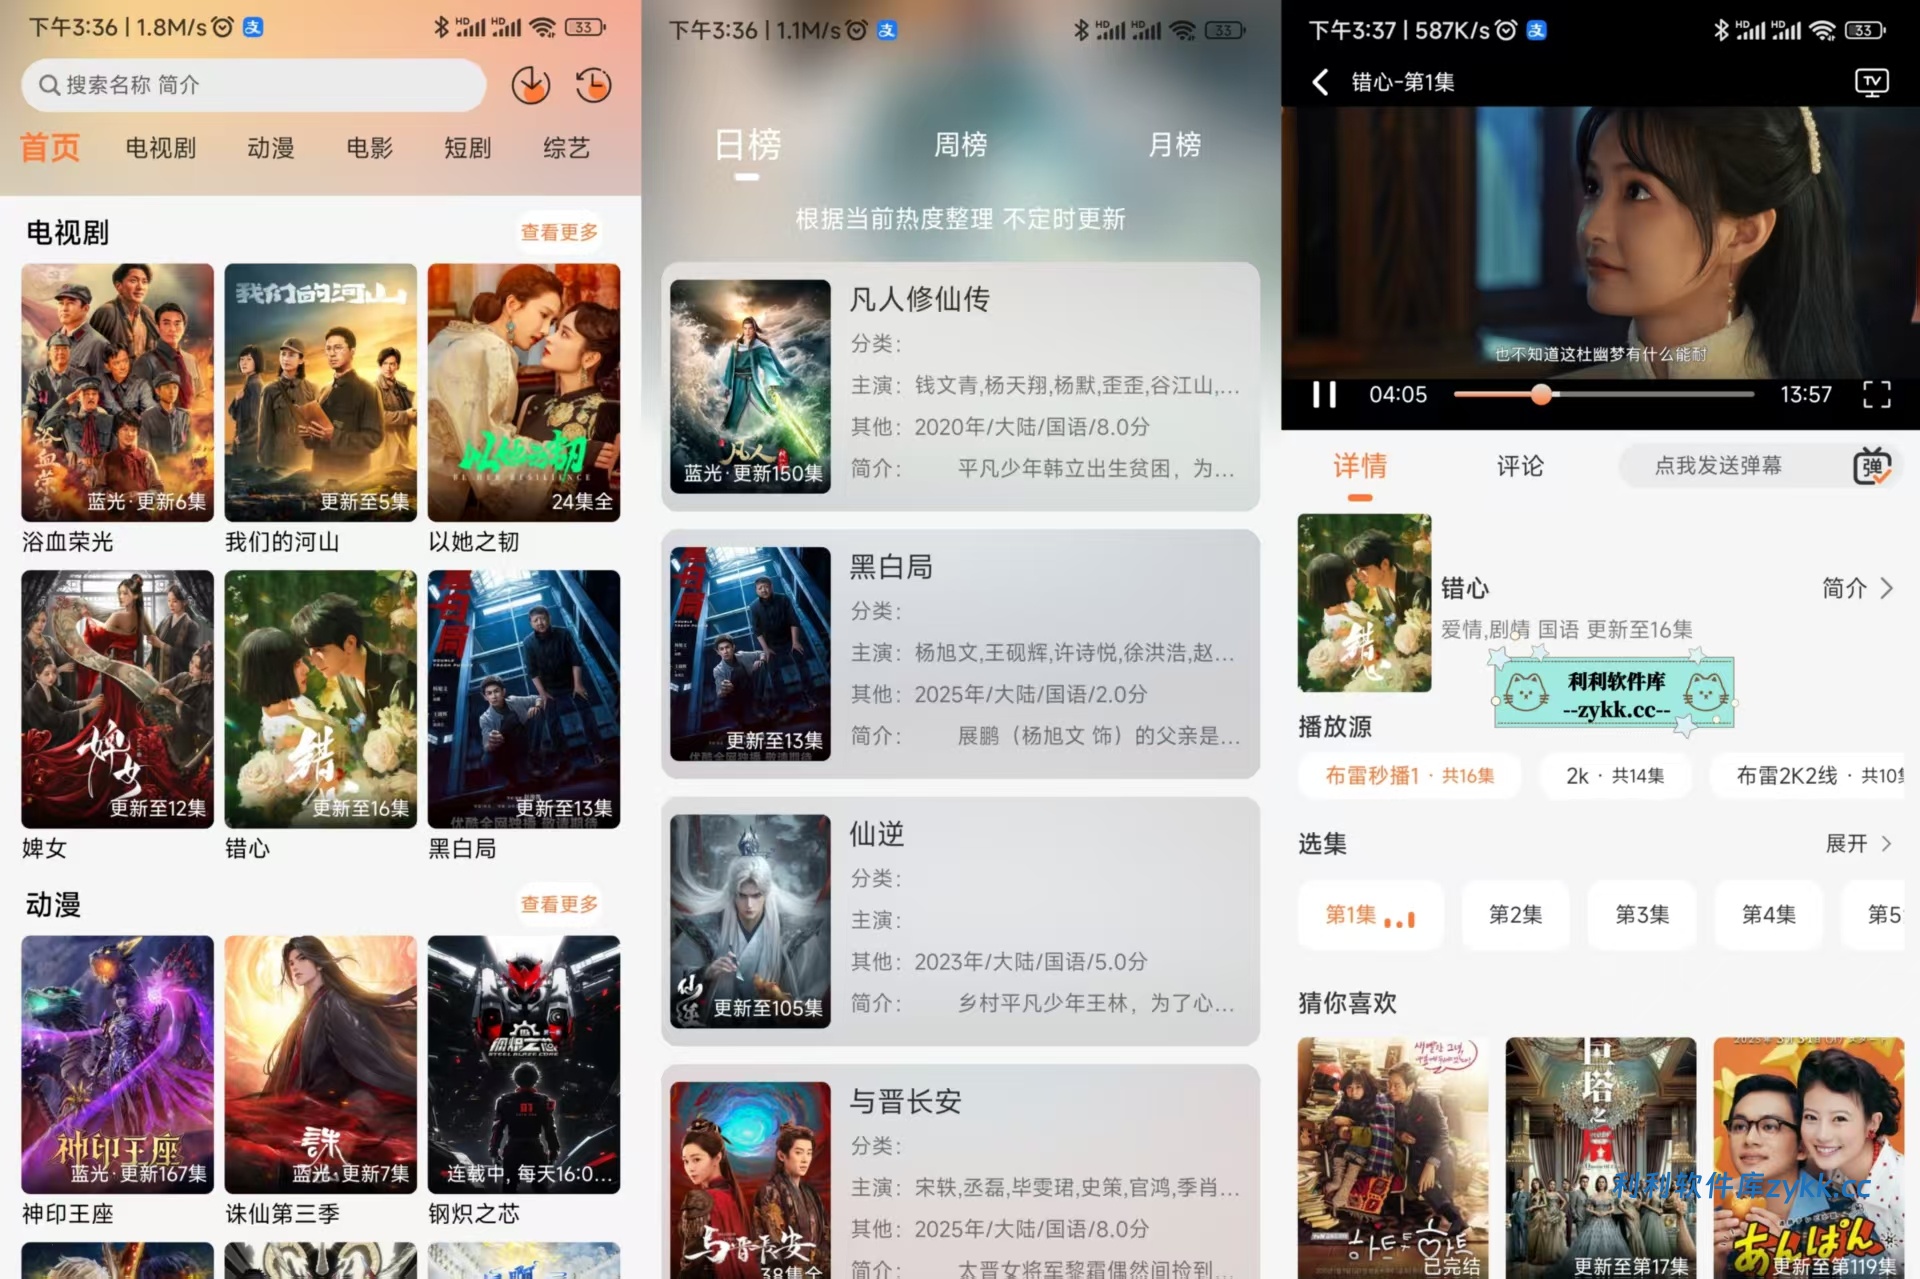Open the 以她之韧 drama poster

click(x=523, y=392)
